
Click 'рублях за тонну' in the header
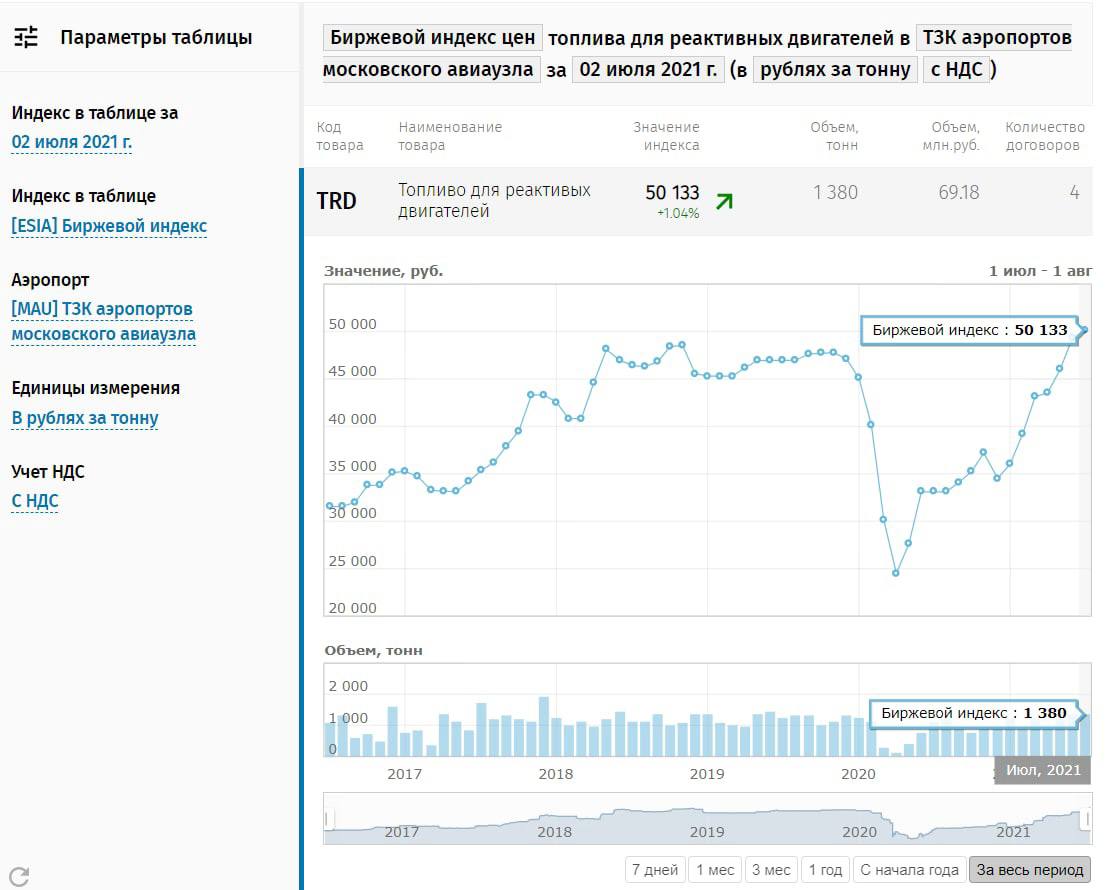point(835,69)
